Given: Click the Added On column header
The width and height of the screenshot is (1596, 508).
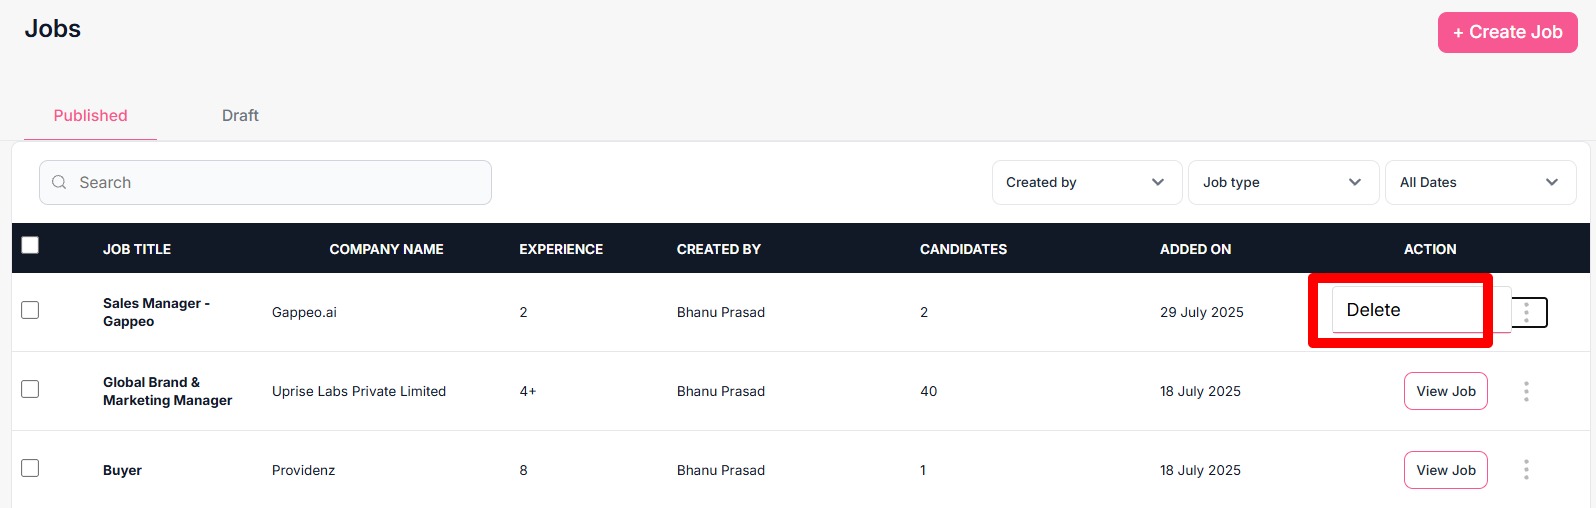Looking at the screenshot, I should pyautogui.click(x=1195, y=249).
